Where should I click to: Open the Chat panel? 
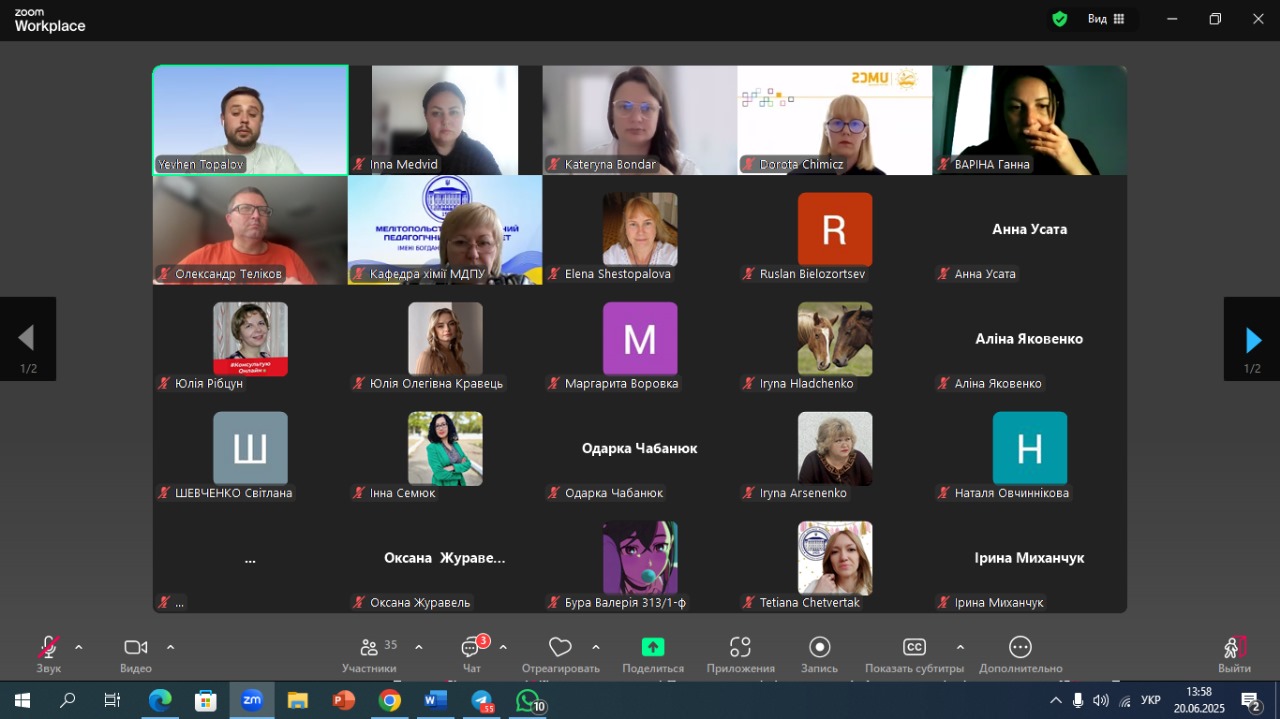pos(471,654)
